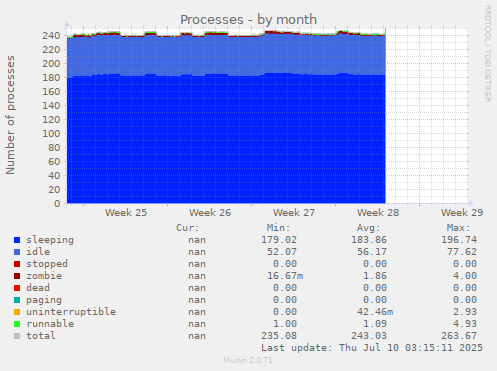Click the idle legend color swatch
497x371 pixels.
[x=17, y=252]
